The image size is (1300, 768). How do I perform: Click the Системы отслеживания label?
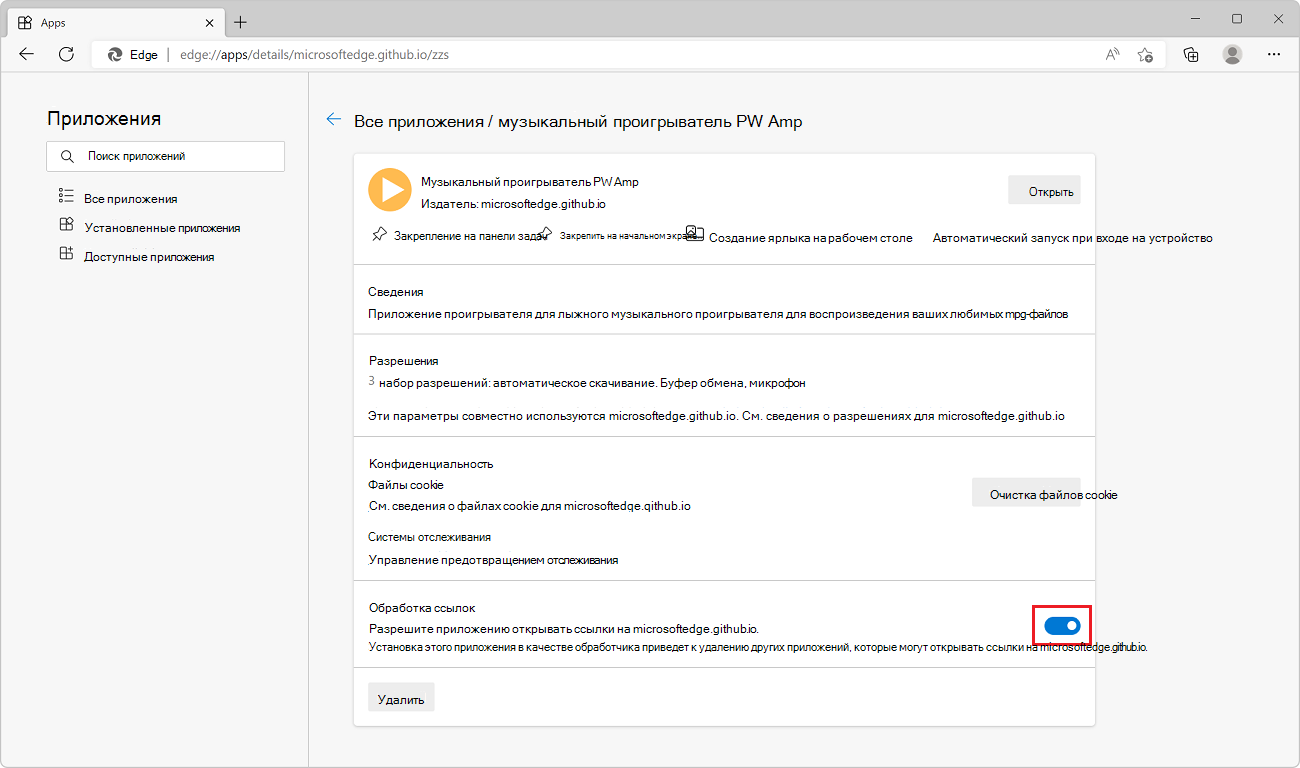pos(429,537)
